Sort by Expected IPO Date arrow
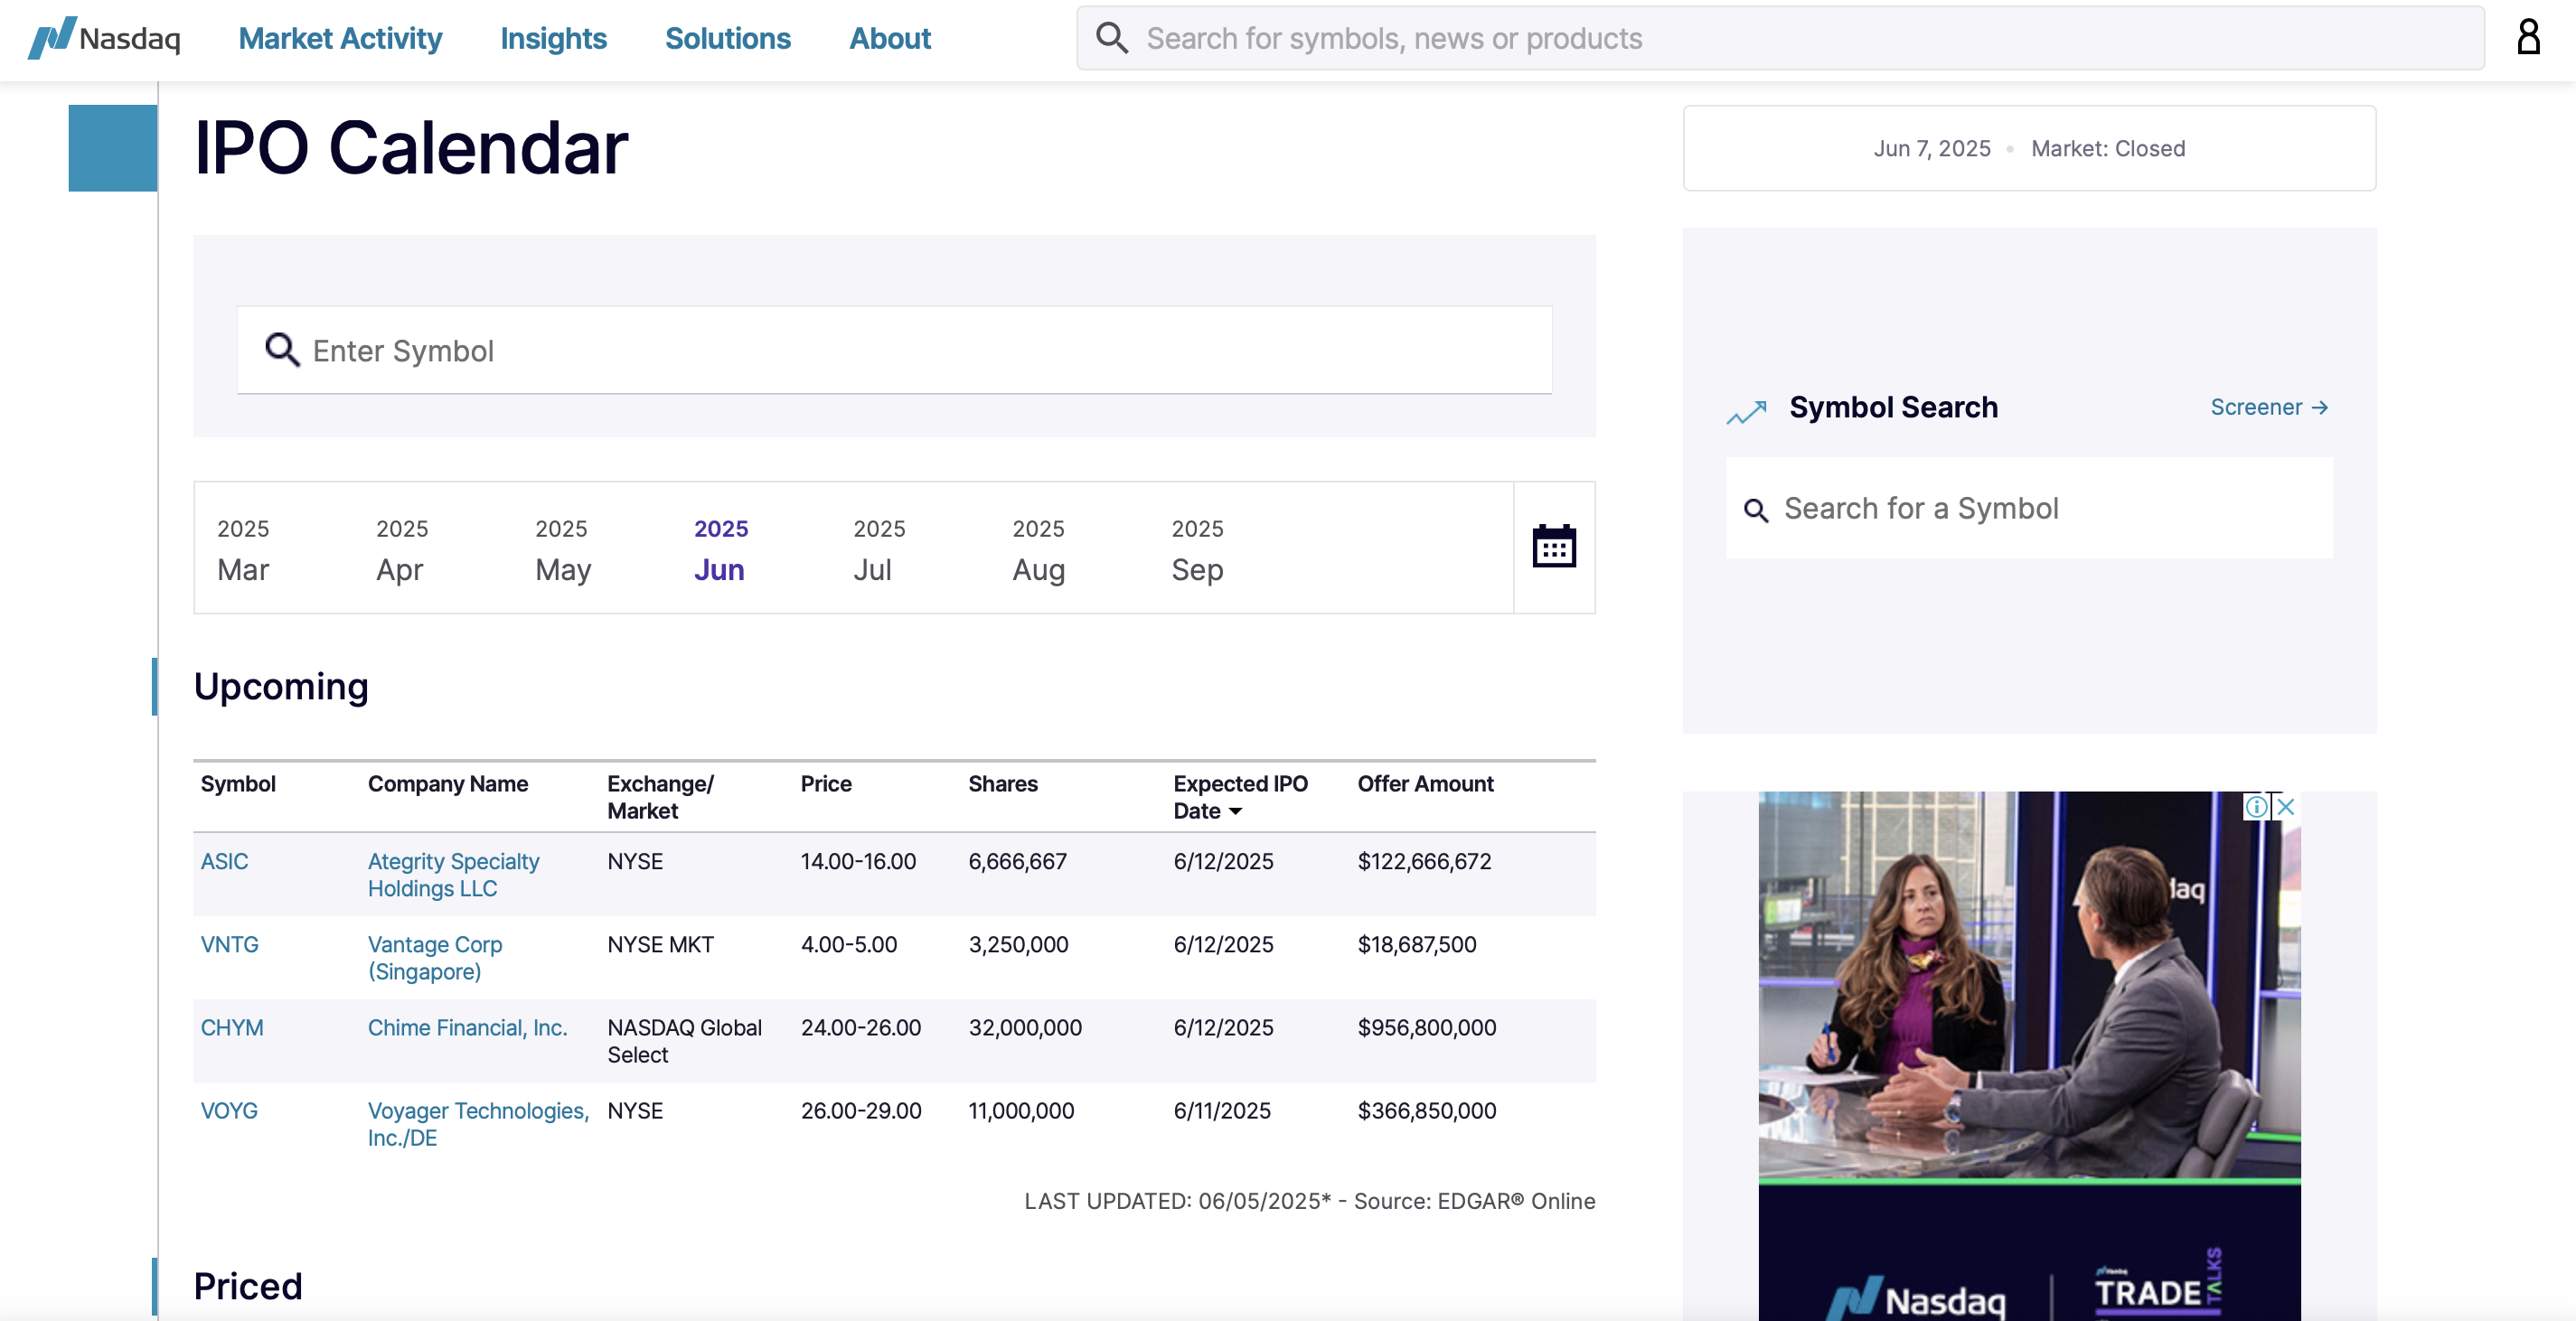Image resolution: width=2576 pixels, height=1321 pixels. (1235, 812)
